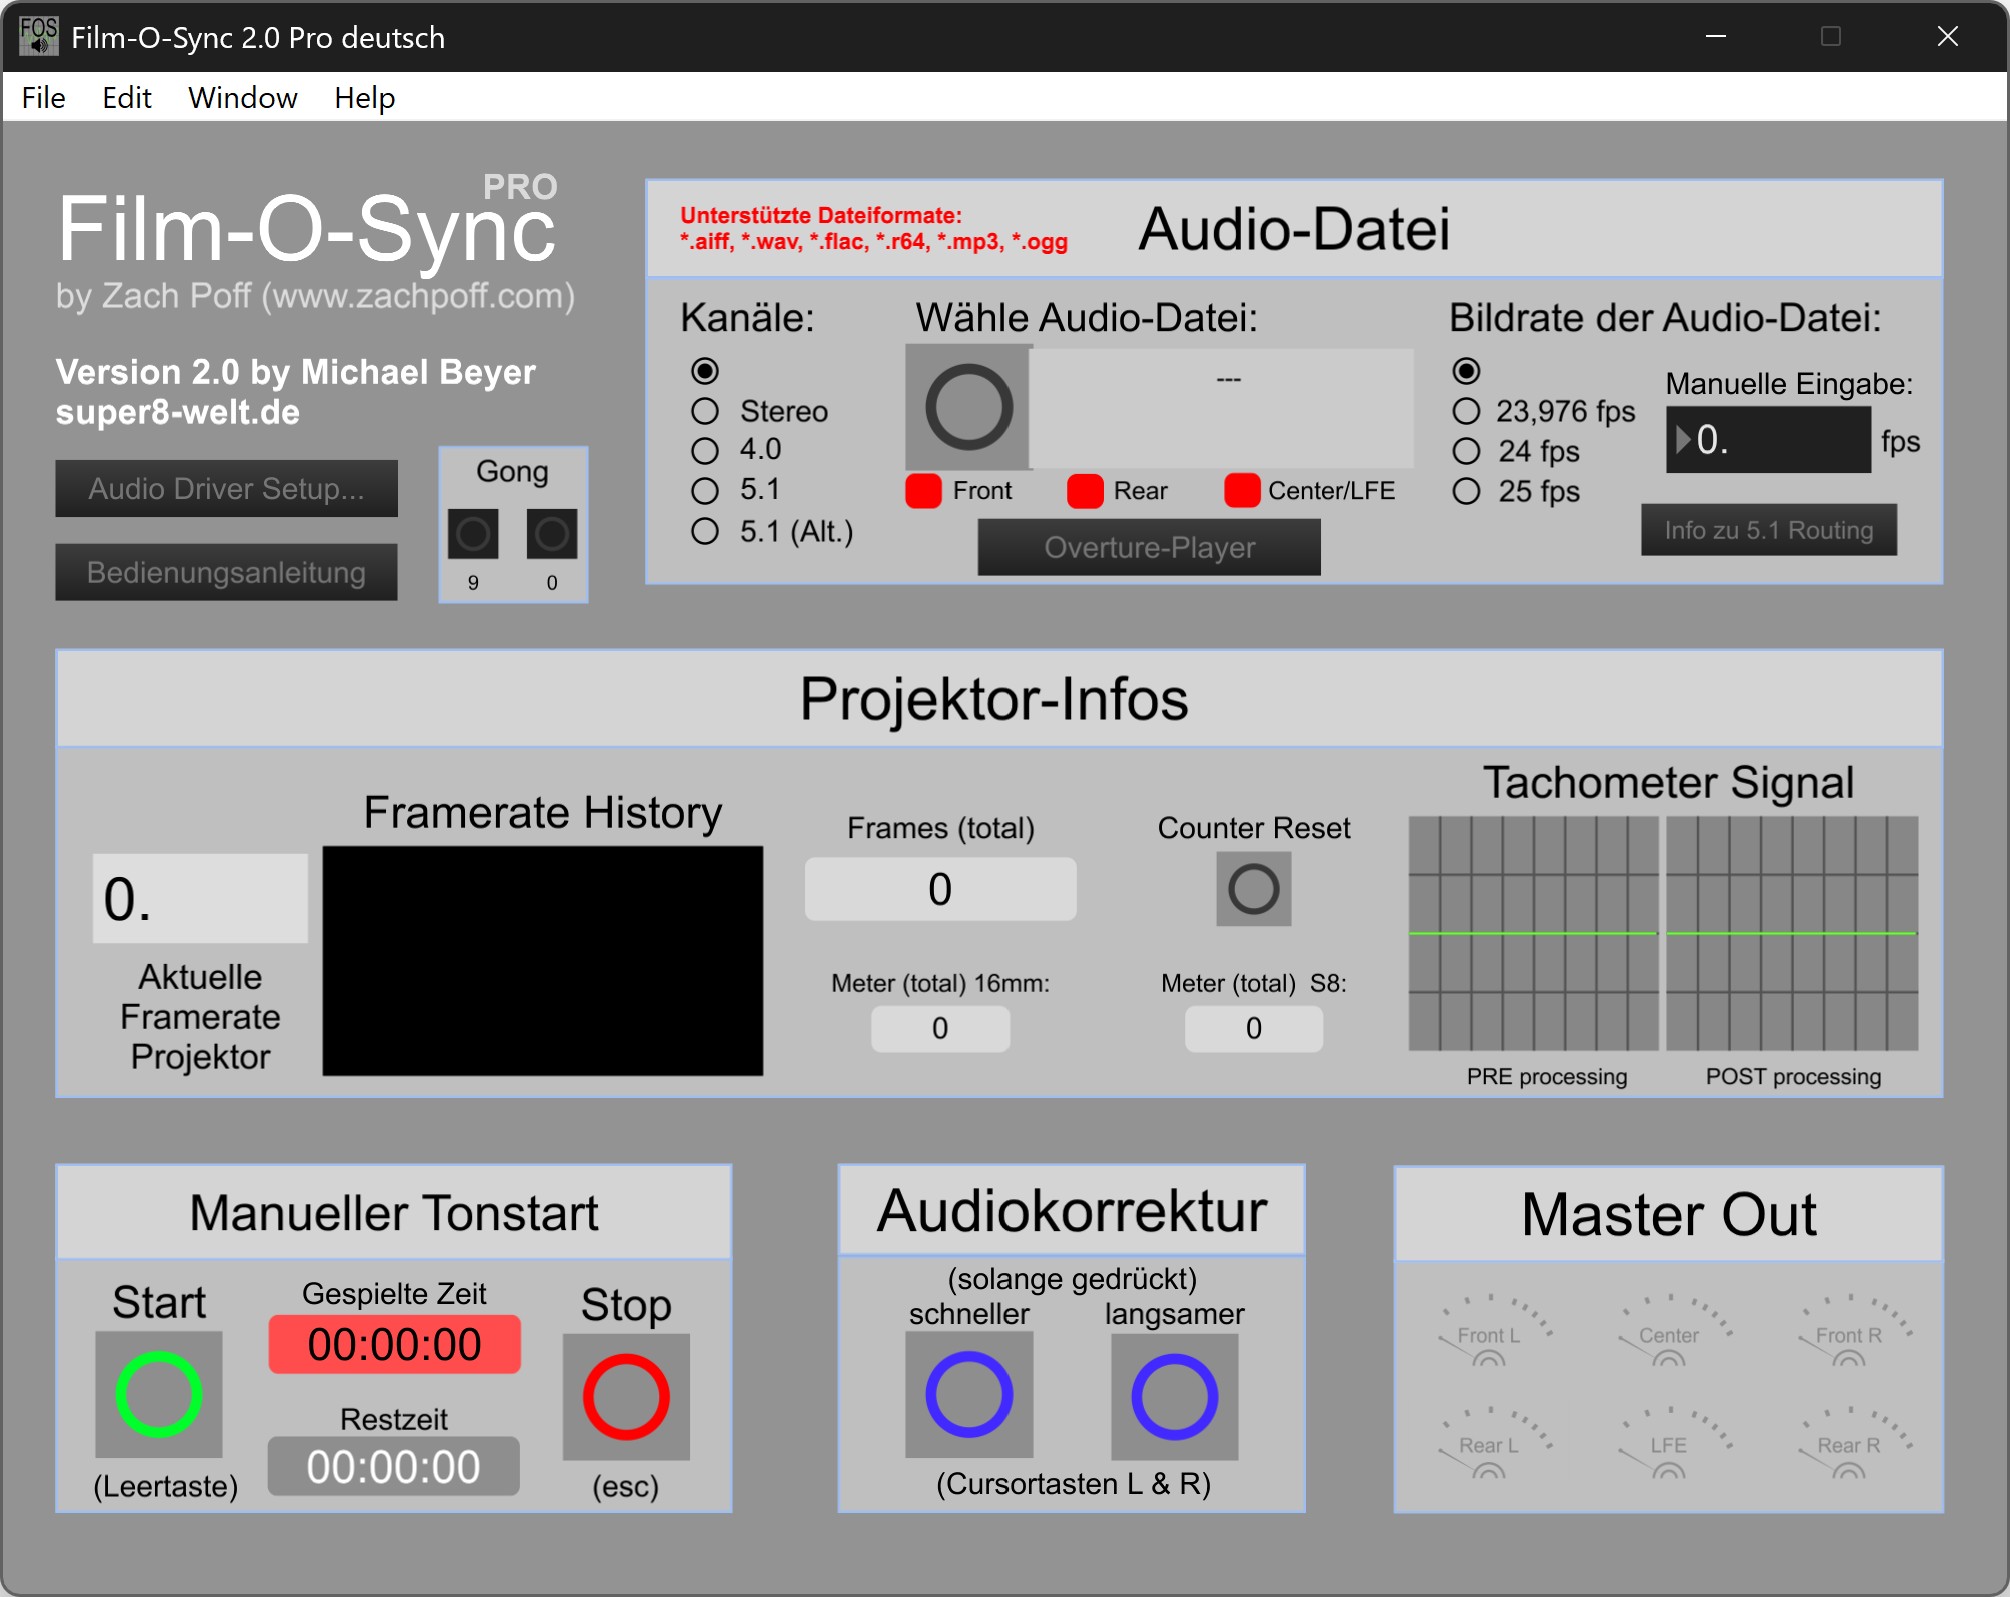Choose the 24 fps frame rate
This screenshot has height=1597, width=2010.
1466,451
